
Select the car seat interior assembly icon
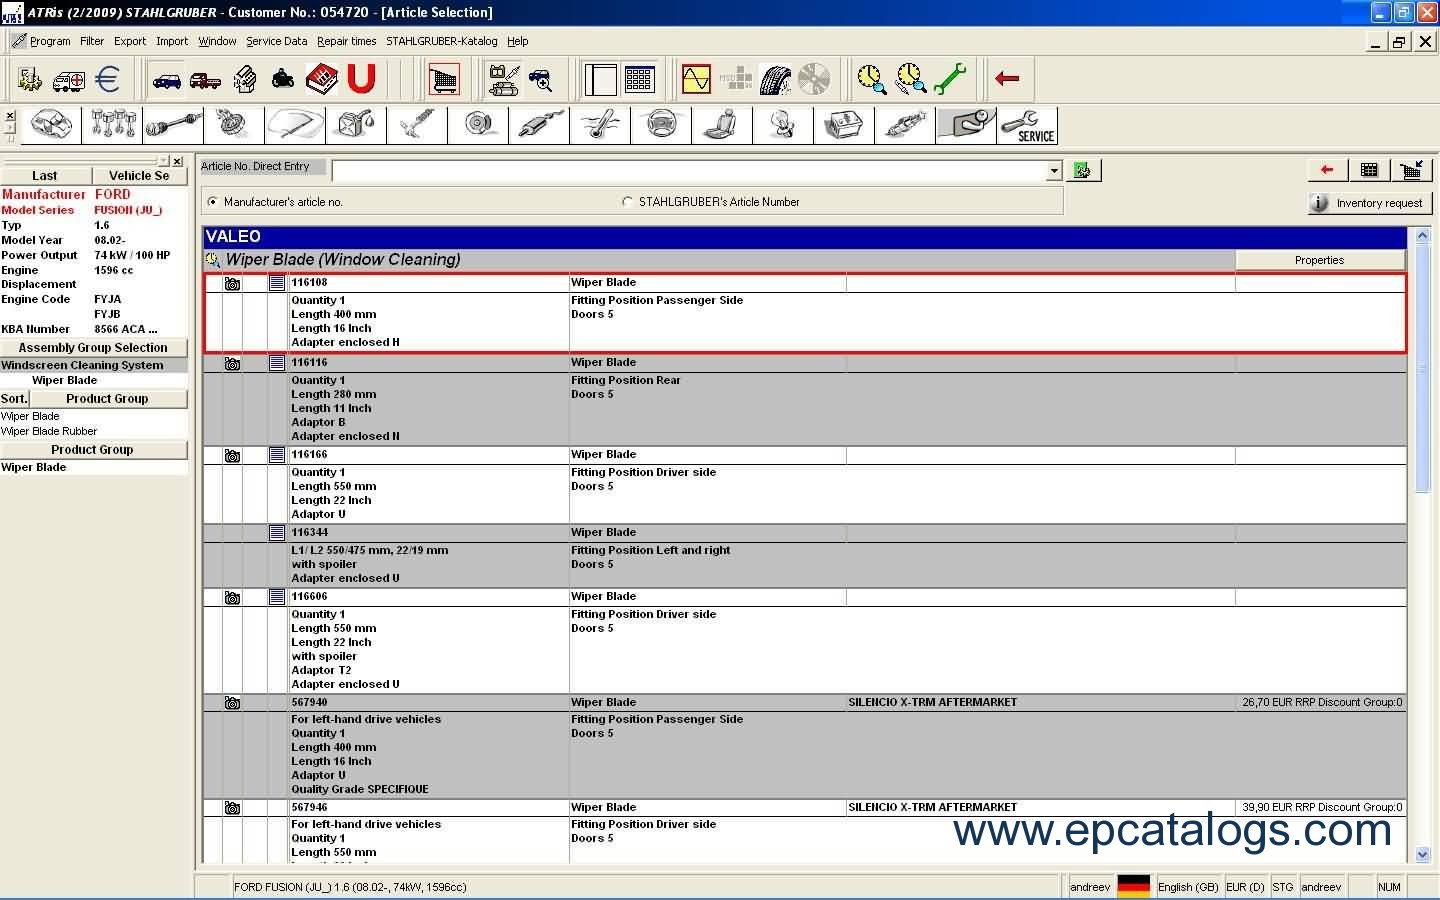pos(722,125)
